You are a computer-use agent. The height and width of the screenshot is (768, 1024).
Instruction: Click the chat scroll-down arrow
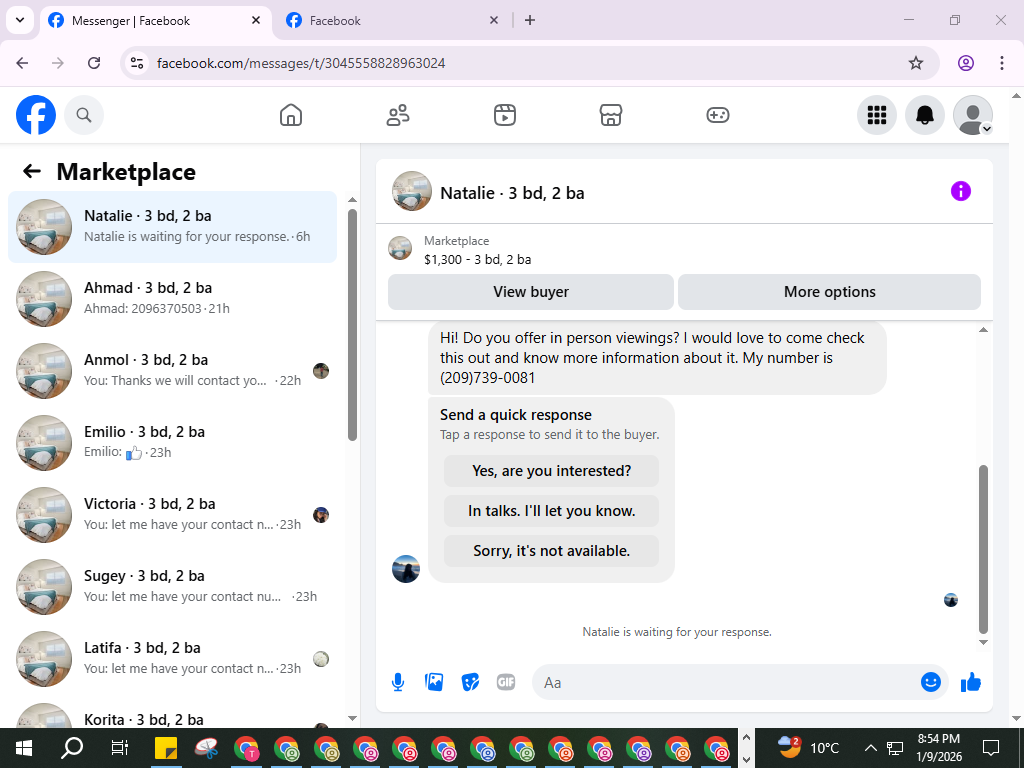(984, 643)
